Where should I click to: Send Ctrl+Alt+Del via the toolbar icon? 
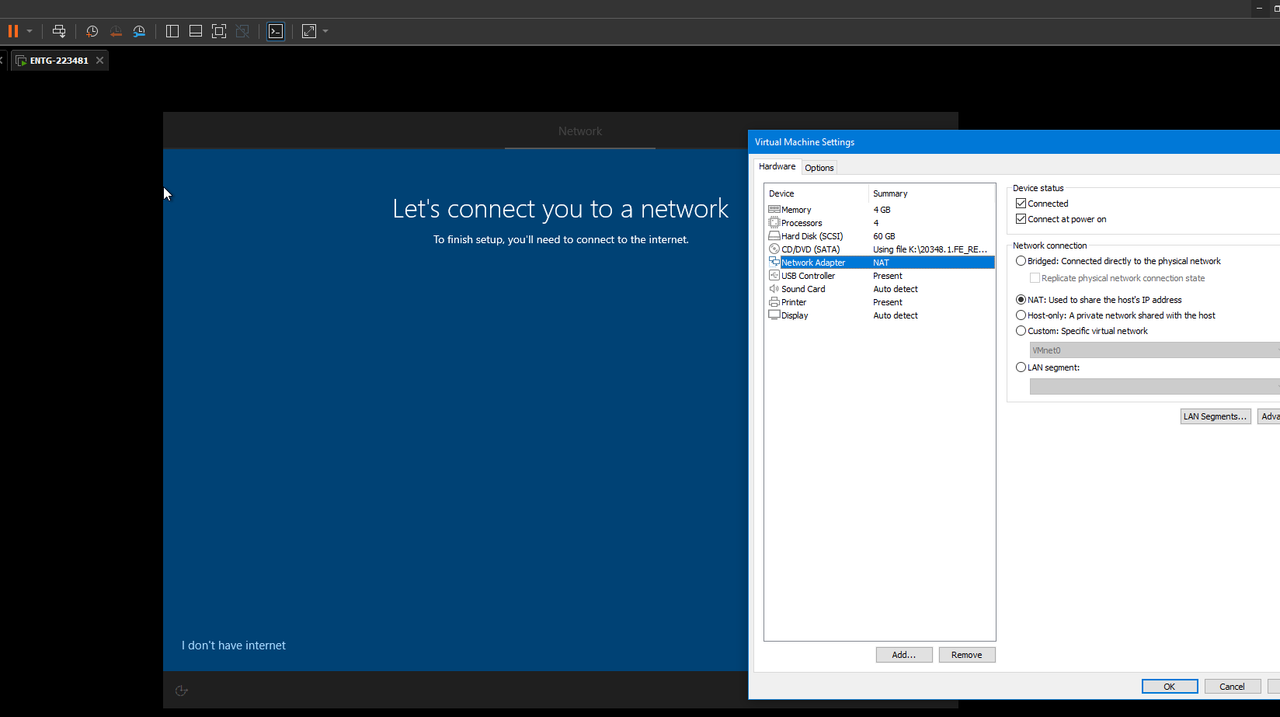point(59,31)
